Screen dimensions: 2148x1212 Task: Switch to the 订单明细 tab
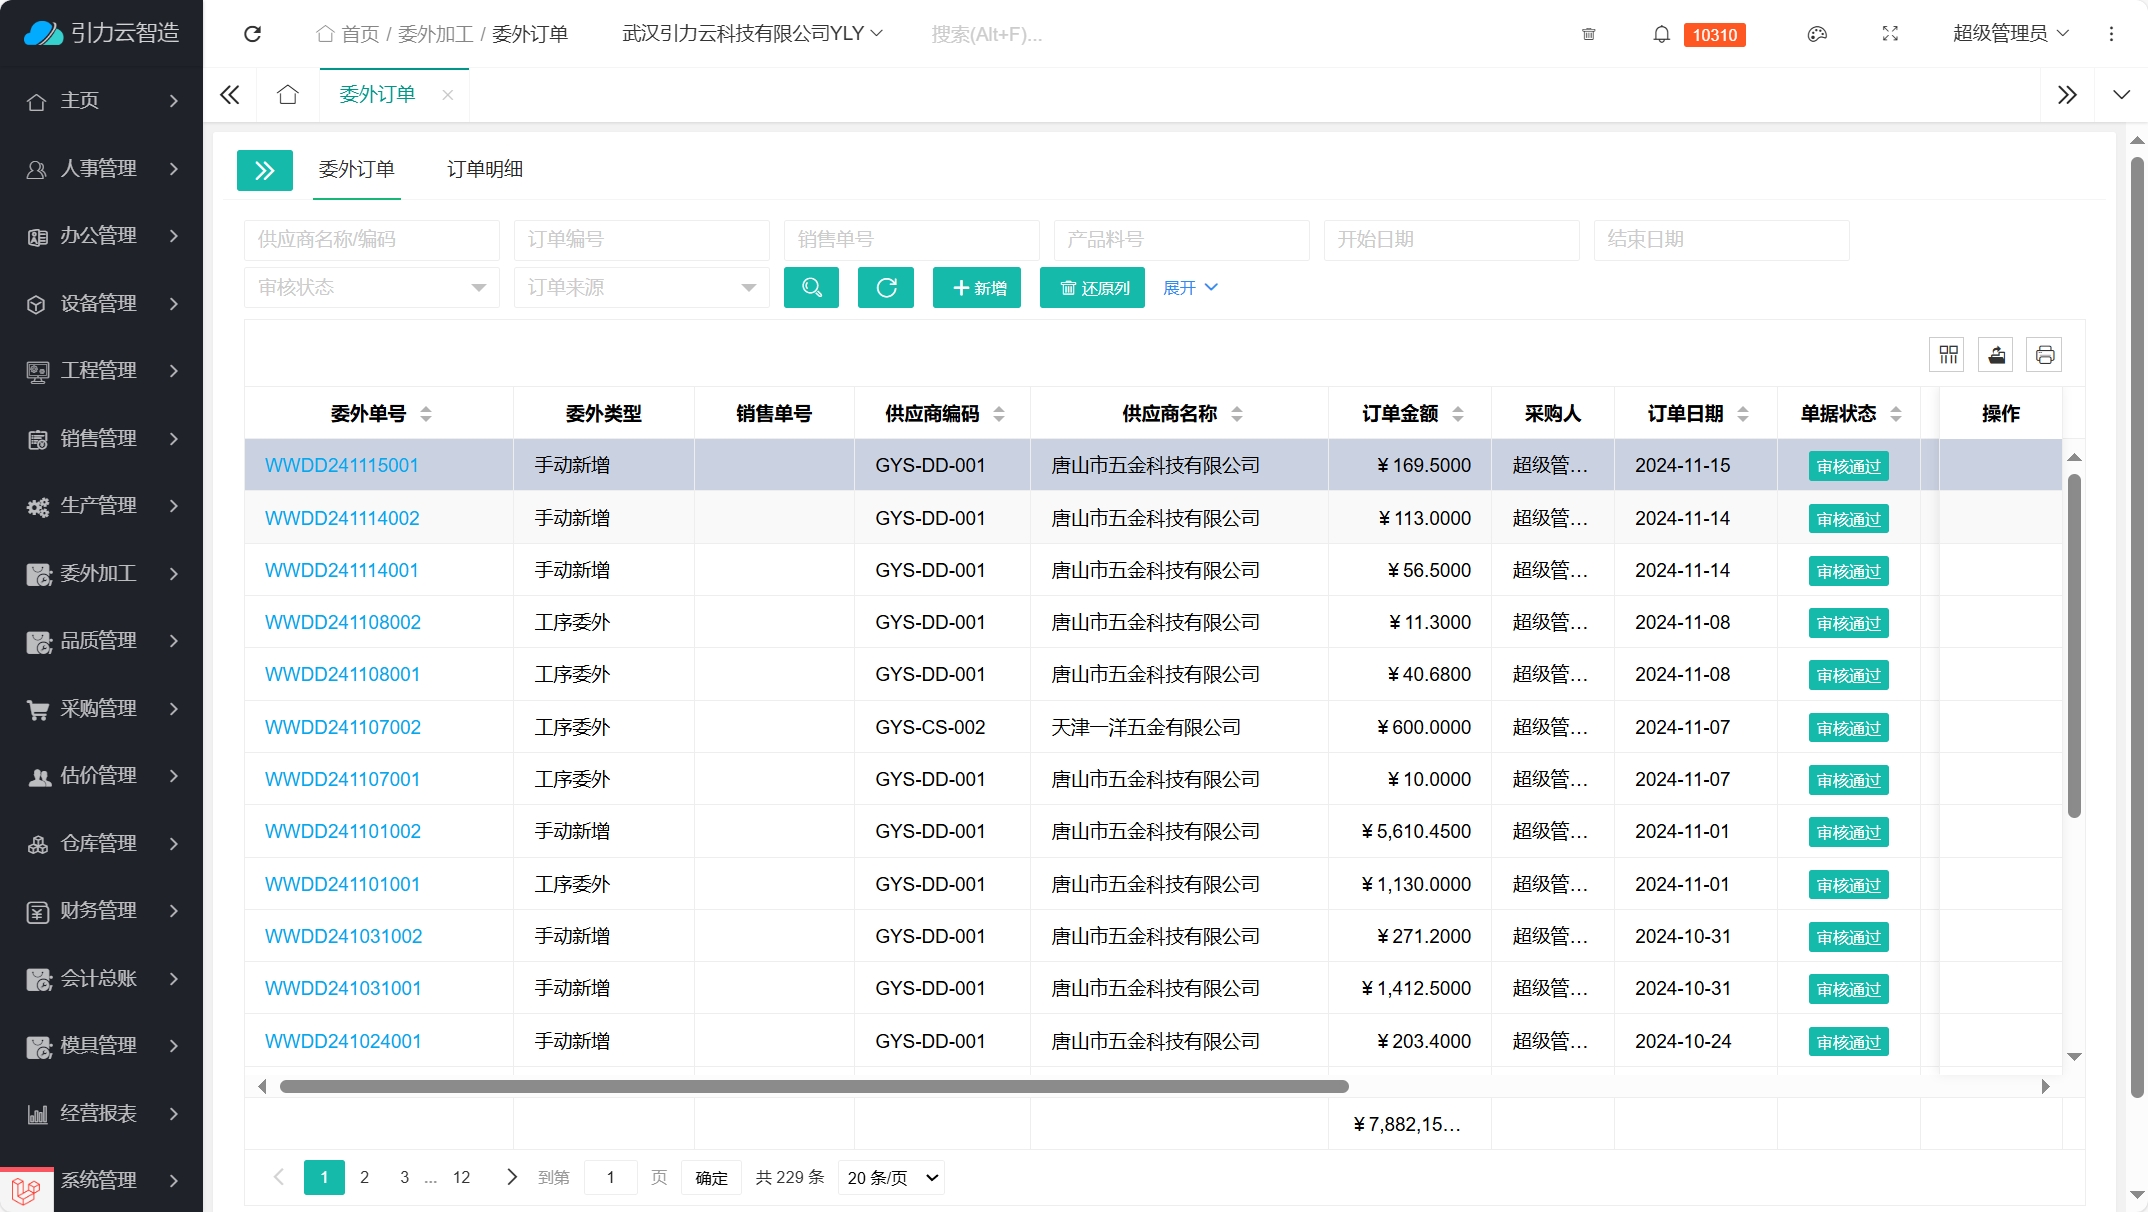coord(485,170)
